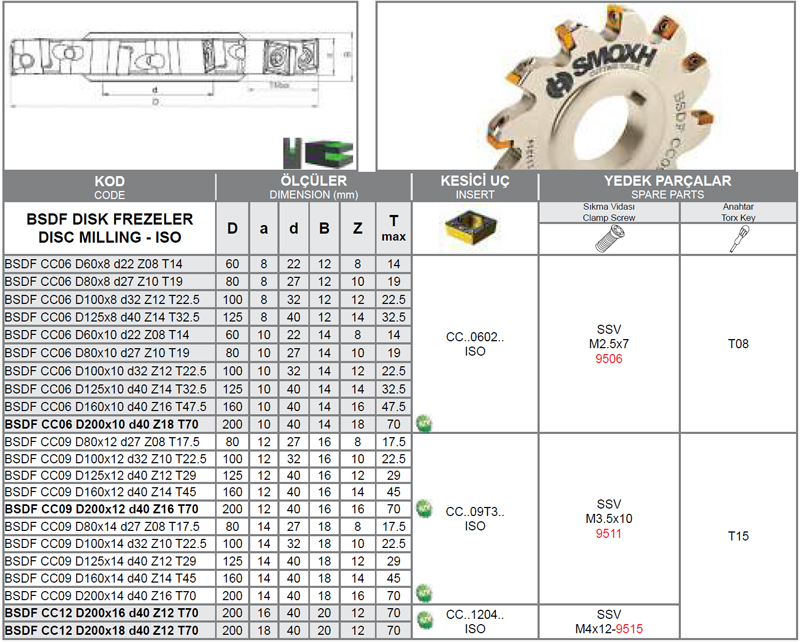Select row BSDF CC06 D100x10 d32 Z12 T22.5
The height and width of the screenshot is (642, 800).
[x=207, y=371]
